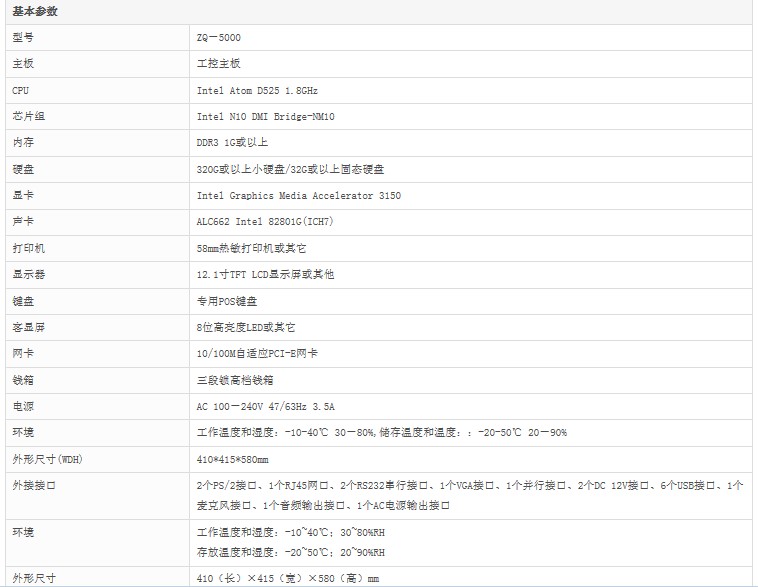This screenshot has width=758, height=587.
Task: Select the AC 100-240V power value
Action: 266,407
